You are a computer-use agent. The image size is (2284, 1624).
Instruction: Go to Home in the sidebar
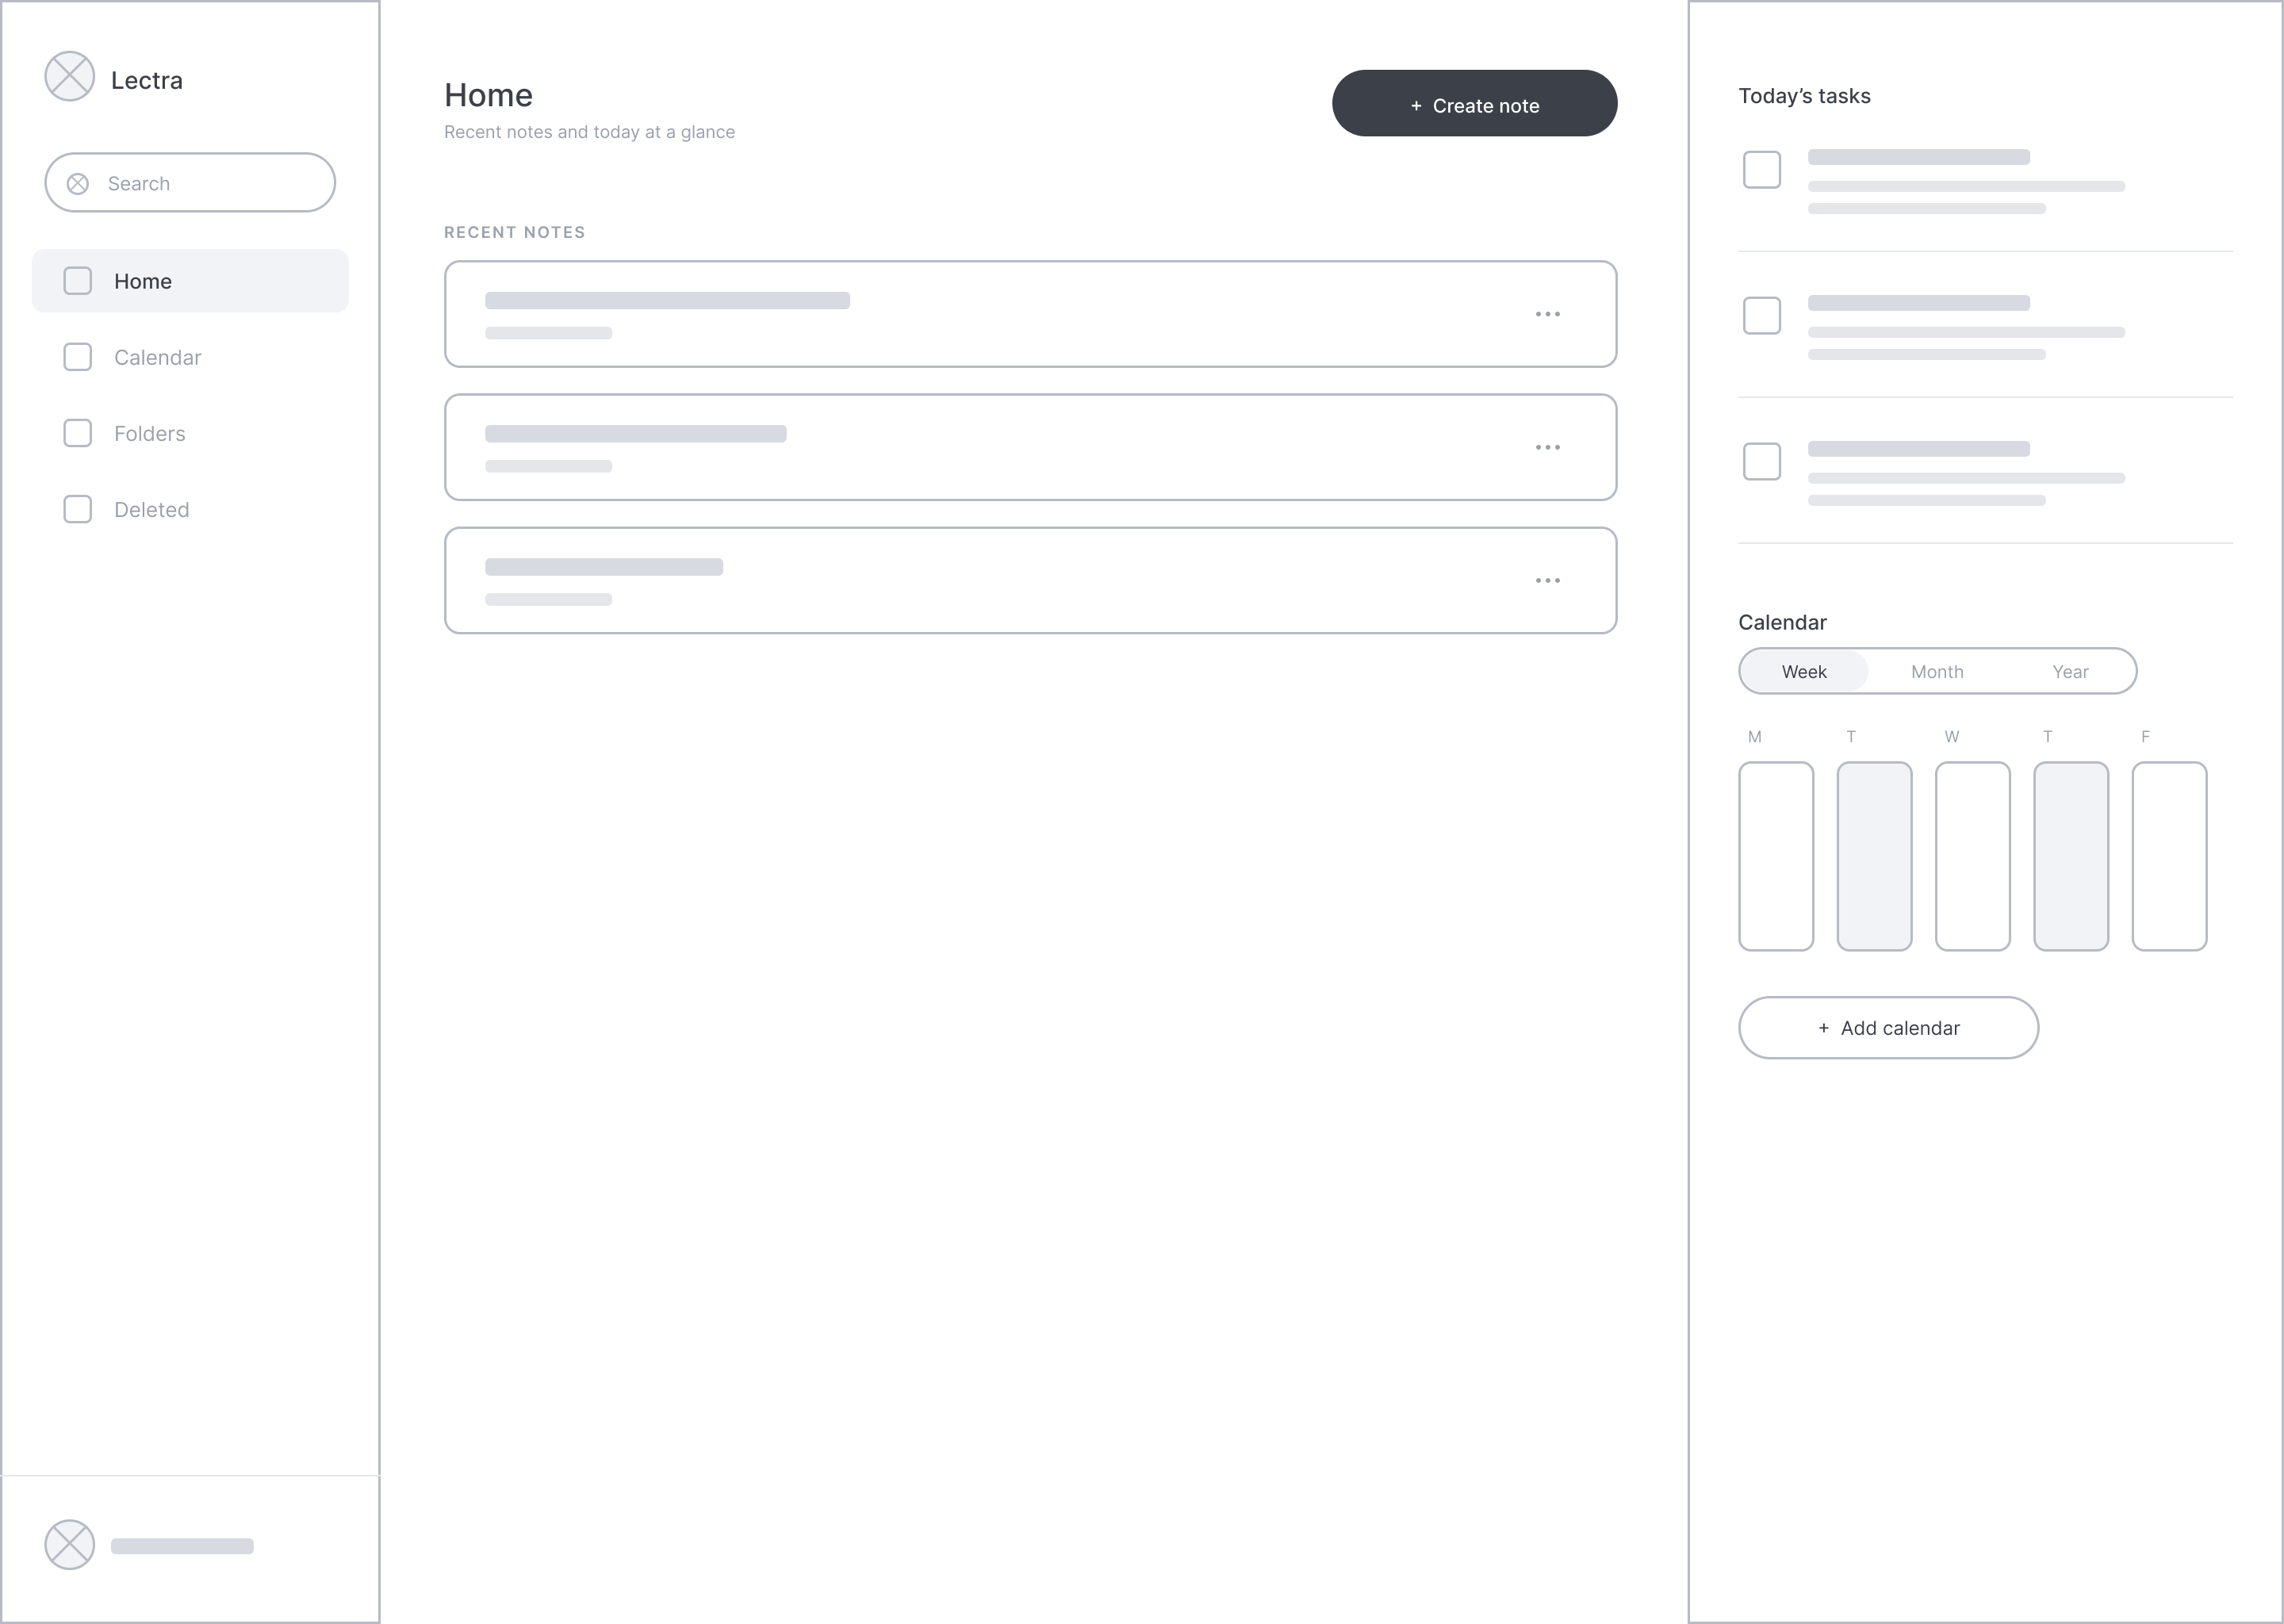(190, 281)
